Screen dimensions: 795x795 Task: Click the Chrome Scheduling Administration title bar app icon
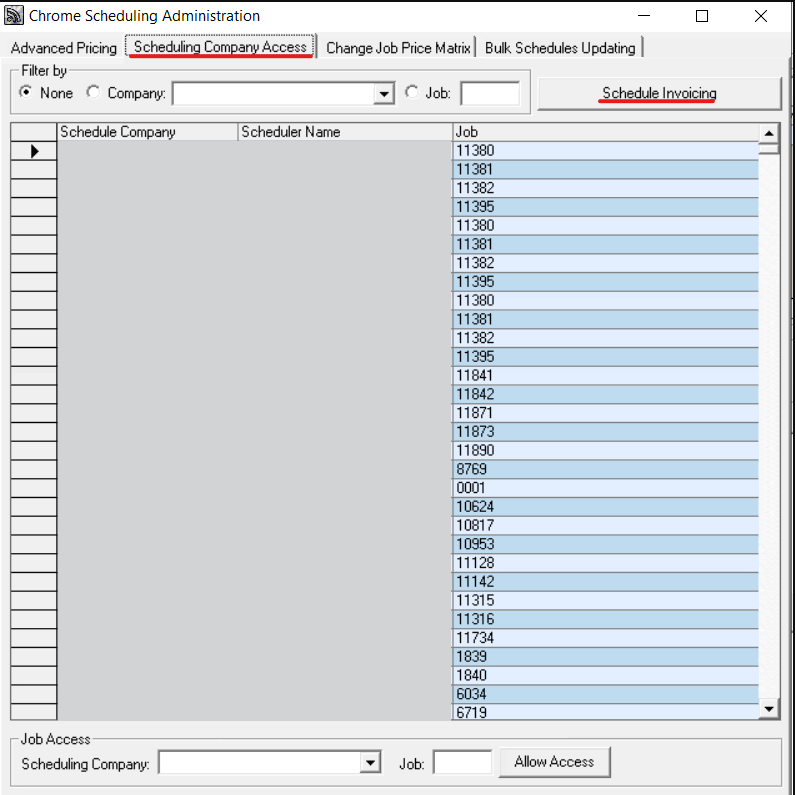14,16
